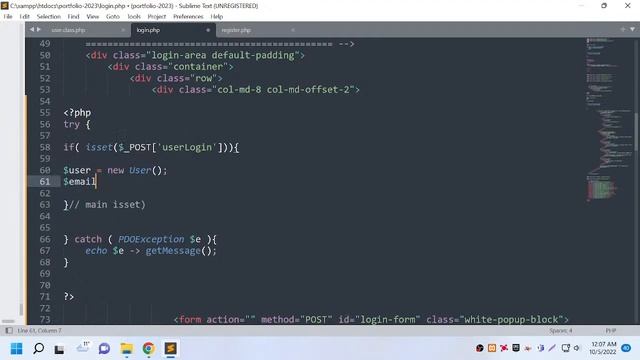
Task: Click the User class name on line 60
Action: (140, 170)
